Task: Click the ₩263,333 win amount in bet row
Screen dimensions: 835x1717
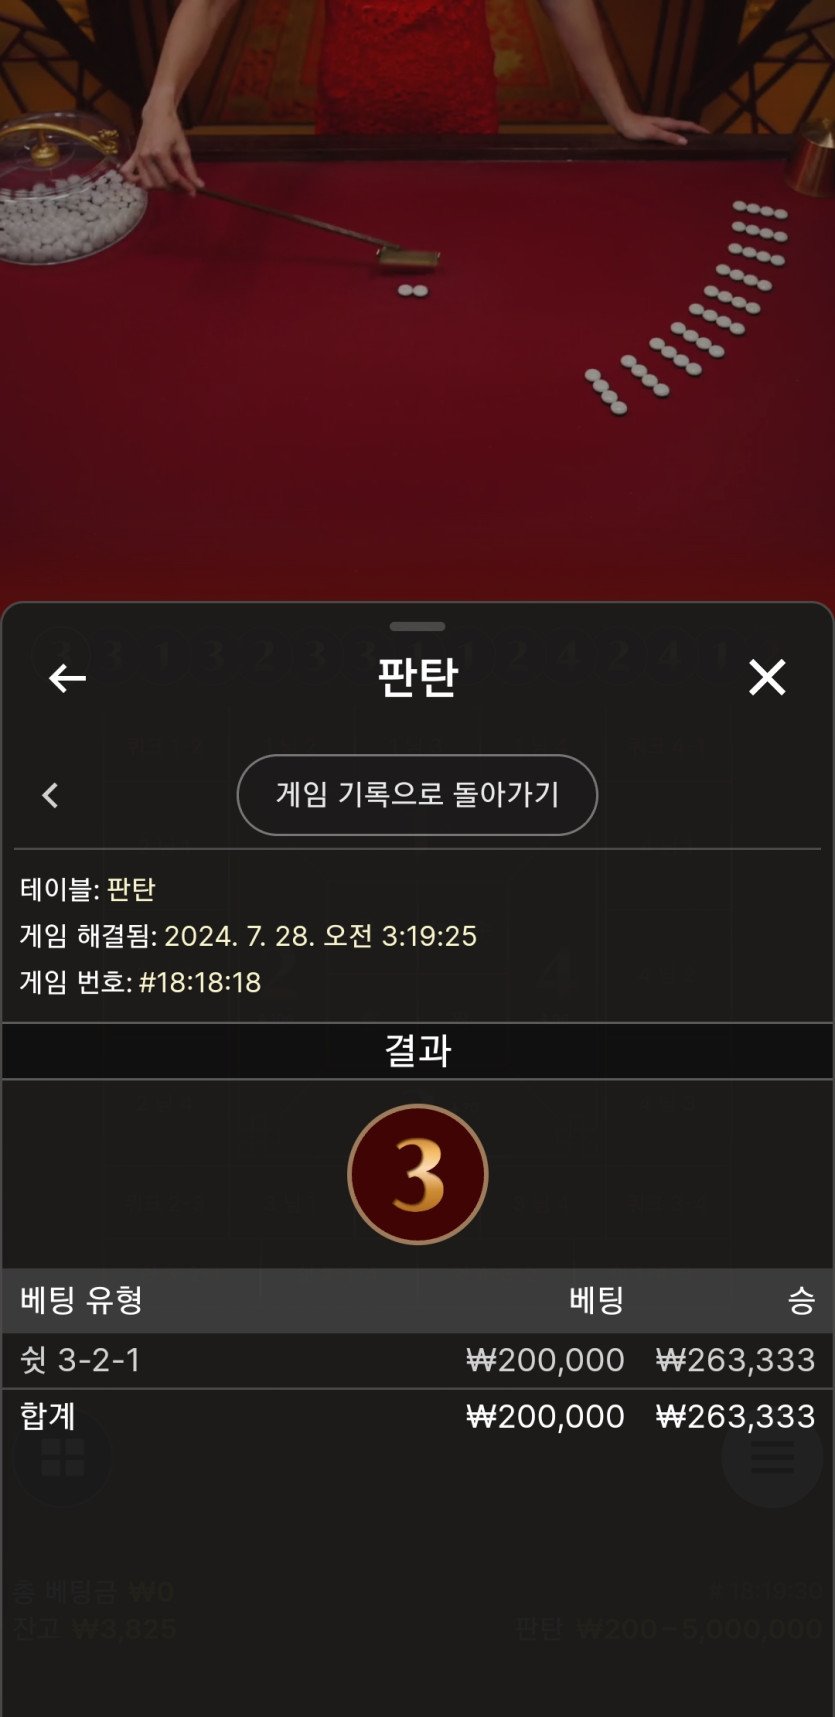Action: coord(735,1360)
